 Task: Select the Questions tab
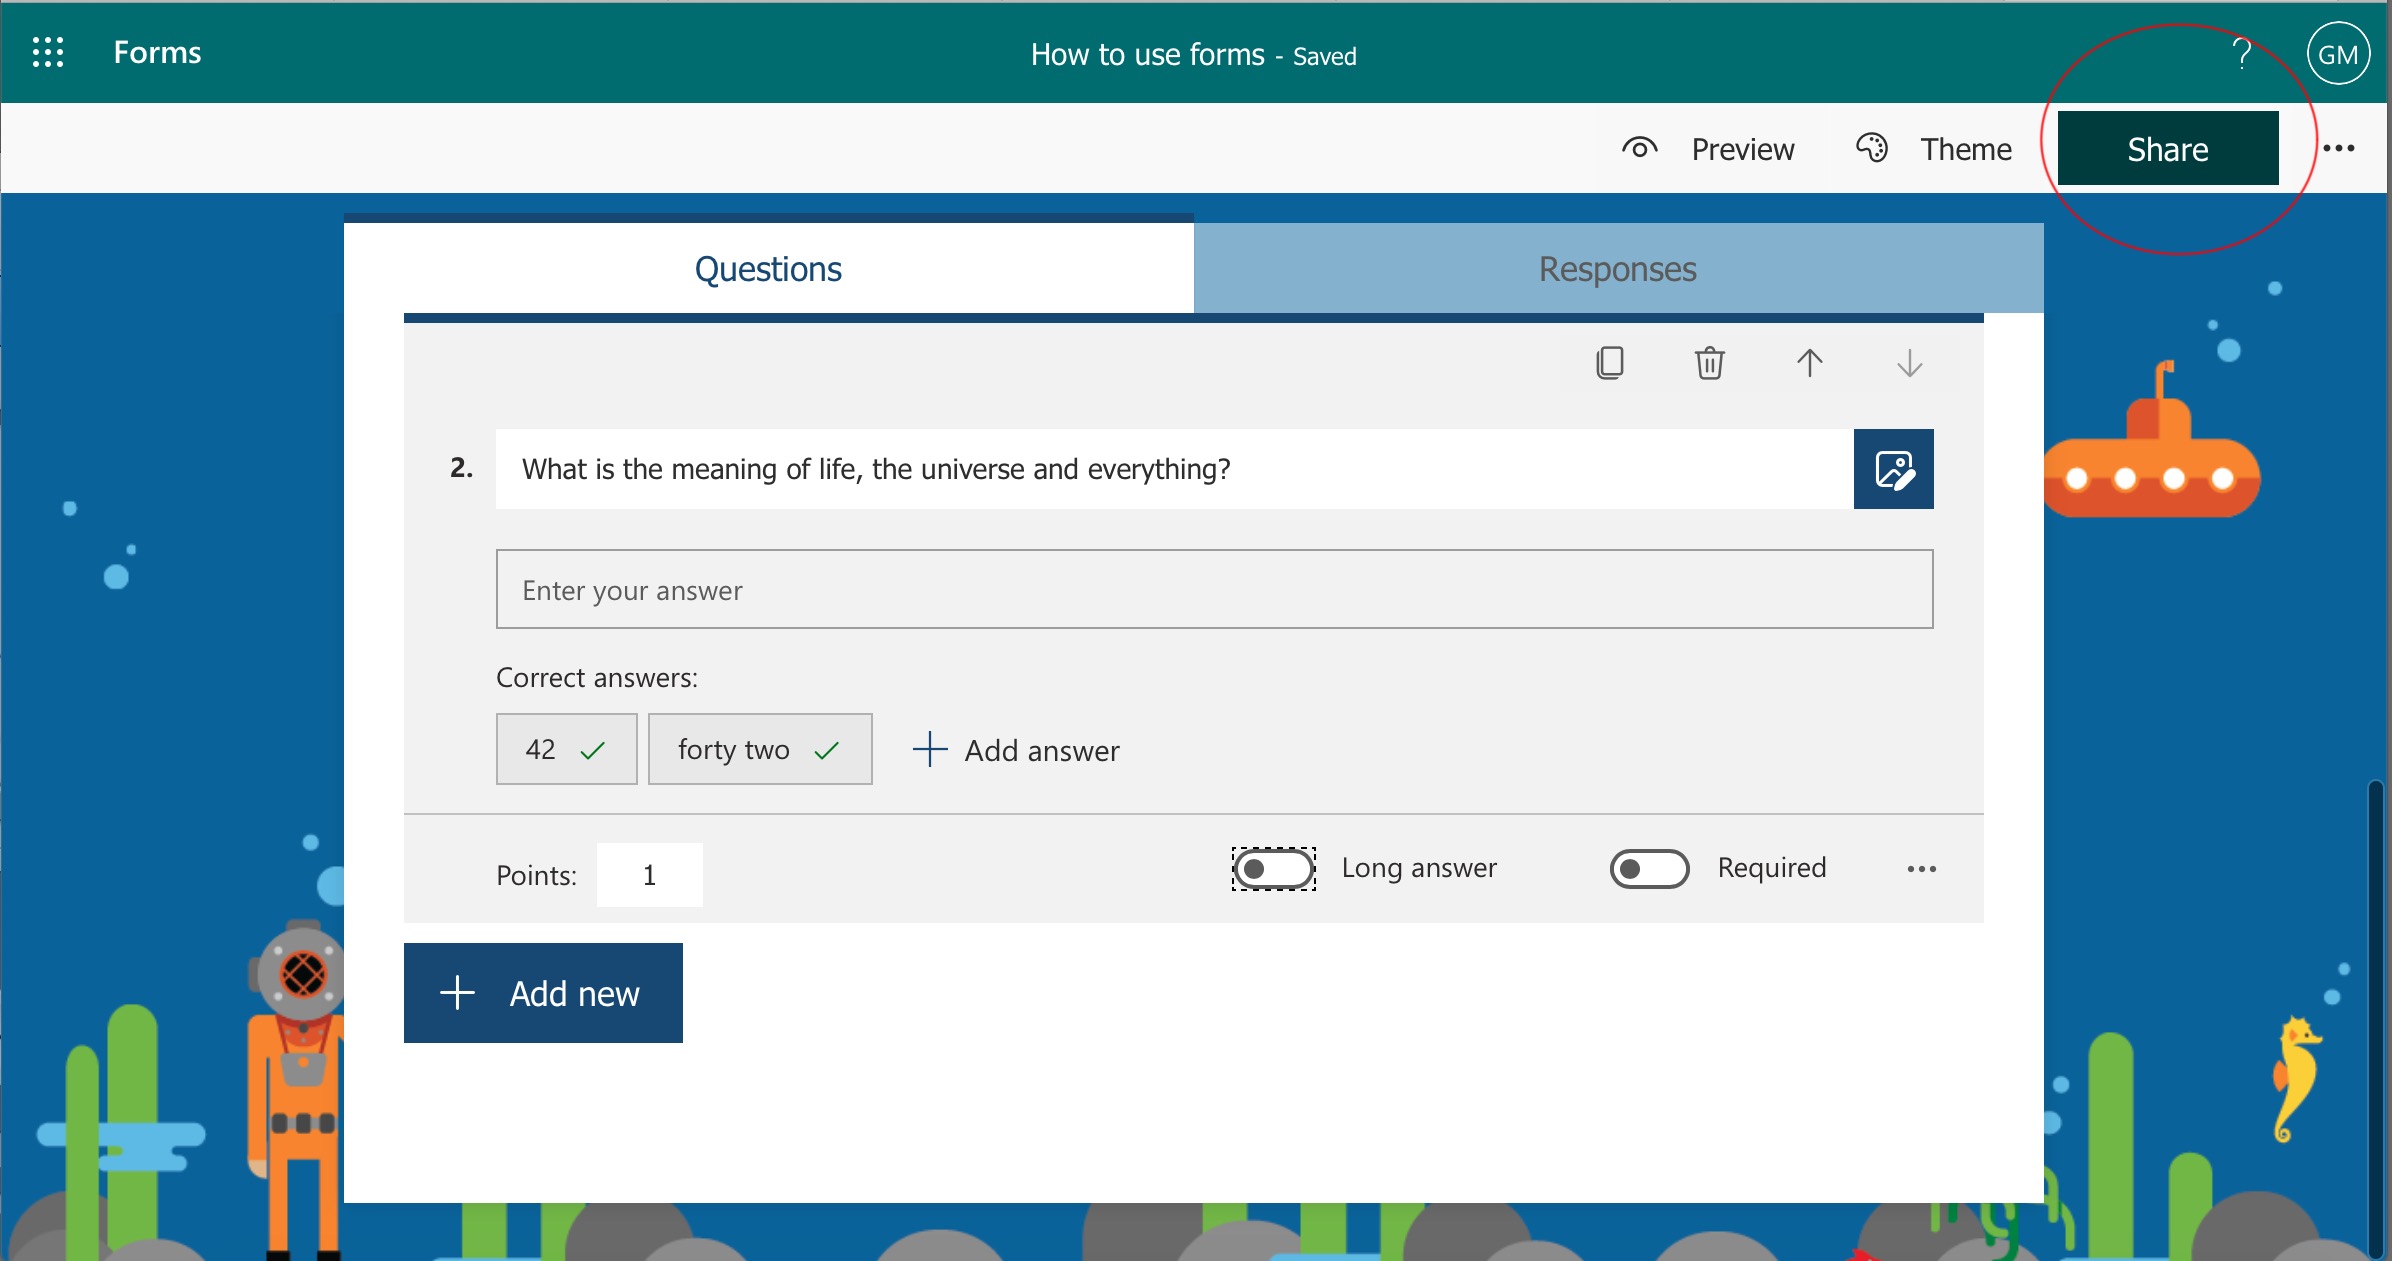768,269
